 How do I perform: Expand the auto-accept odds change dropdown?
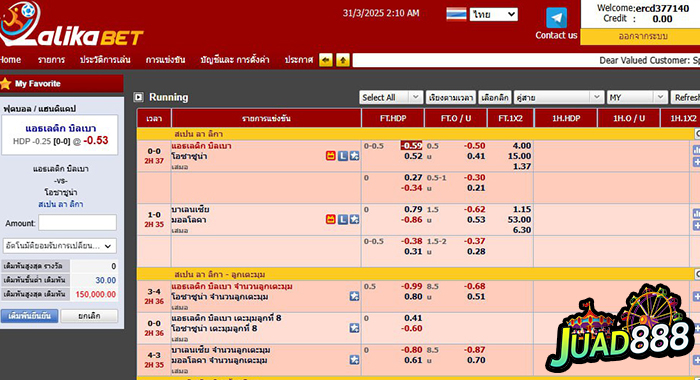pos(60,246)
